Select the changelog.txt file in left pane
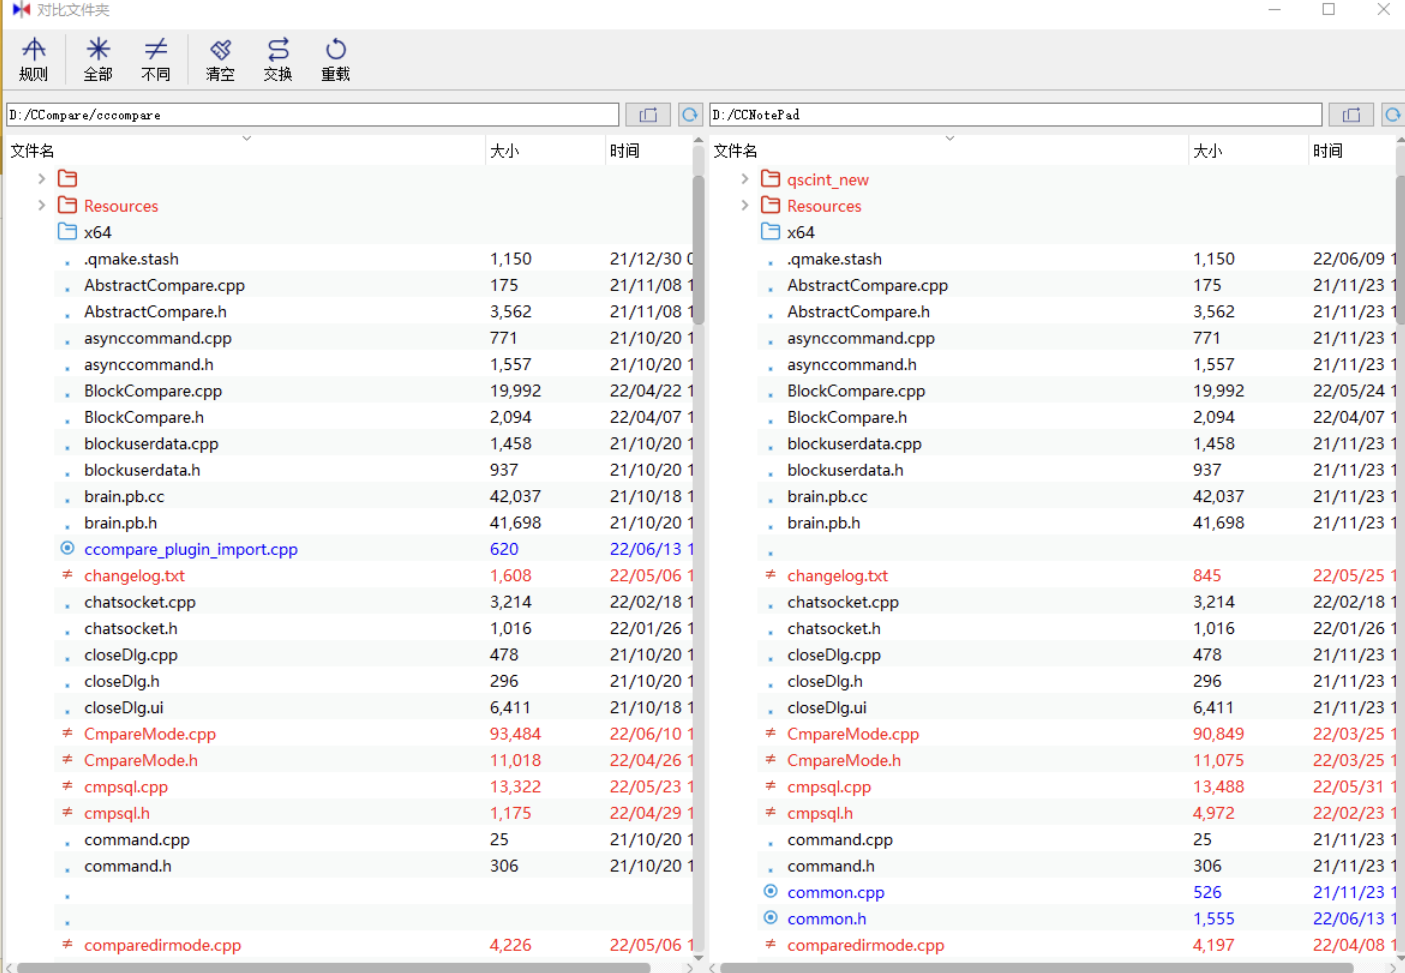 click(x=134, y=575)
